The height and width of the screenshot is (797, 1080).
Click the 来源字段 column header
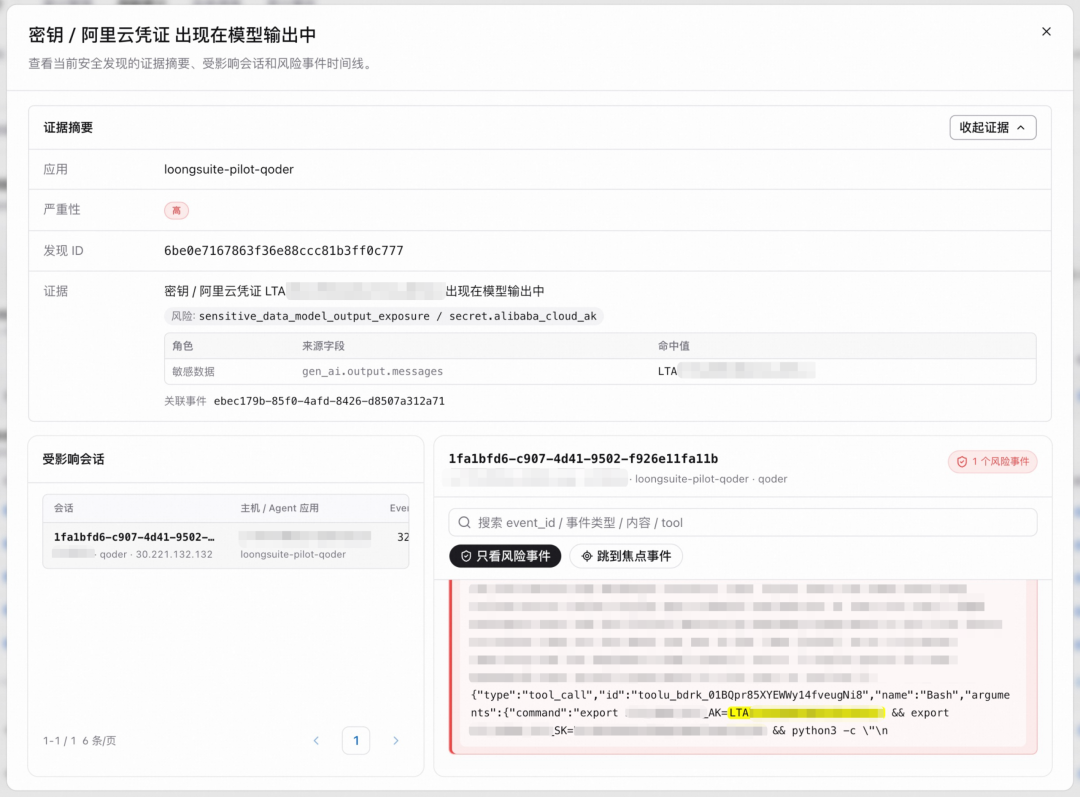click(323, 346)
